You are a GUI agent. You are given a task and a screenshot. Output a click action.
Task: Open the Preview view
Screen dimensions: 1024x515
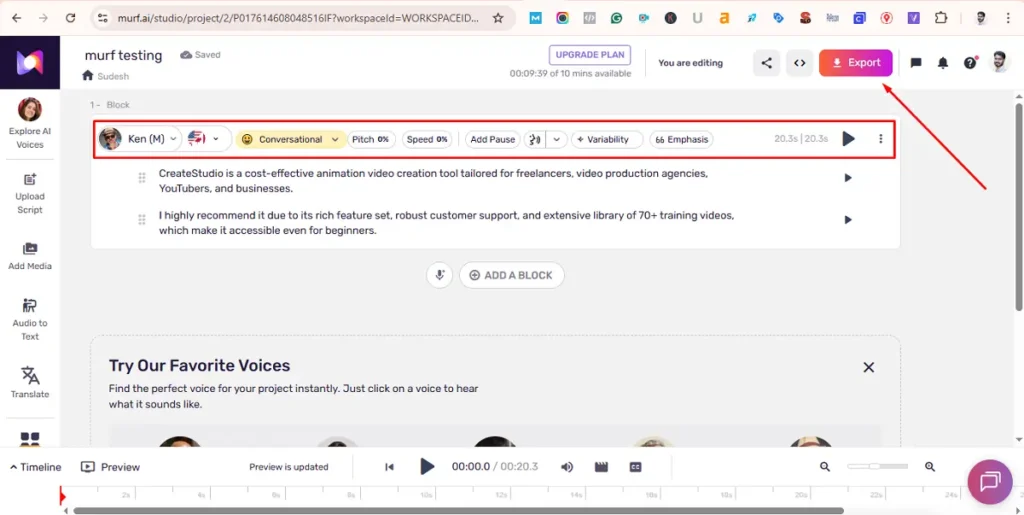[x=110, y=467]
